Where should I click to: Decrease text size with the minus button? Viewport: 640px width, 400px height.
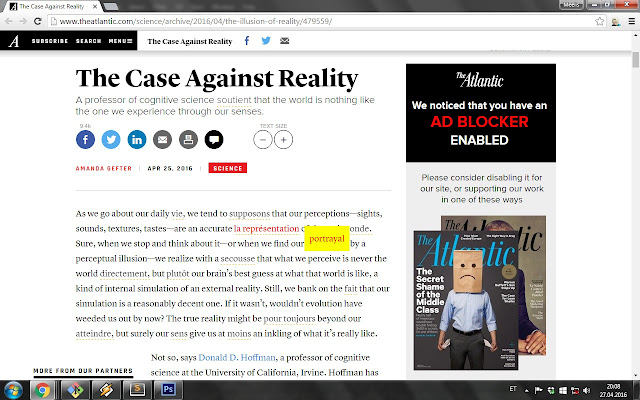coord(262,140)
